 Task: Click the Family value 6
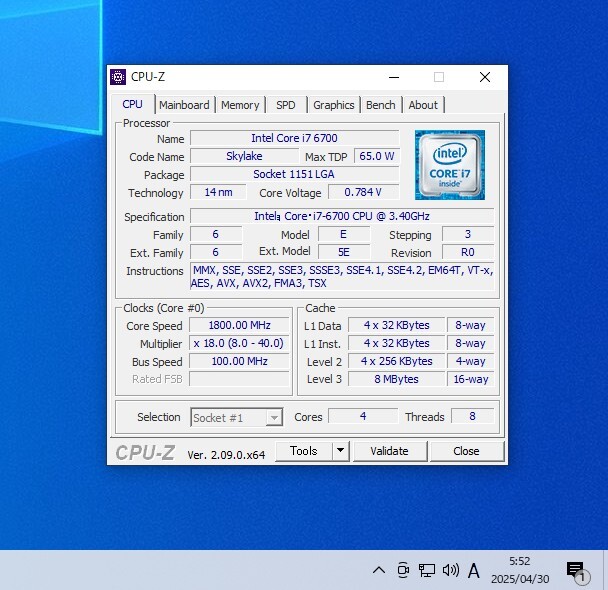[x=216, y=234]
